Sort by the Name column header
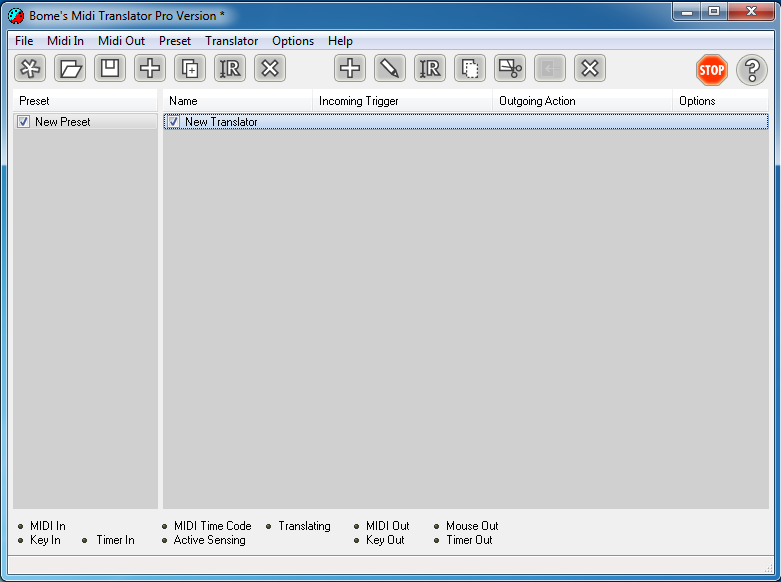This screenshot has width=781, height=582. tap(238, 101)
